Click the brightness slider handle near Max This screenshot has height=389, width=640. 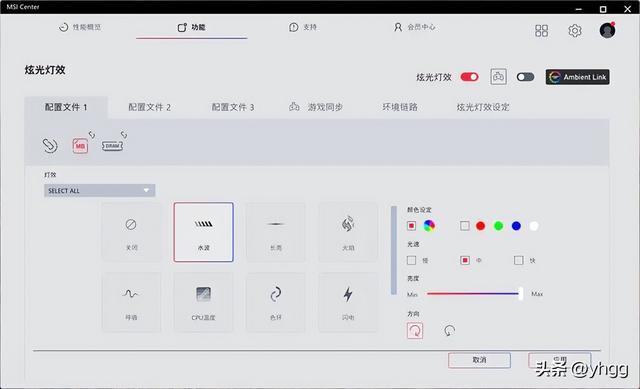click(x=520, y=293)
